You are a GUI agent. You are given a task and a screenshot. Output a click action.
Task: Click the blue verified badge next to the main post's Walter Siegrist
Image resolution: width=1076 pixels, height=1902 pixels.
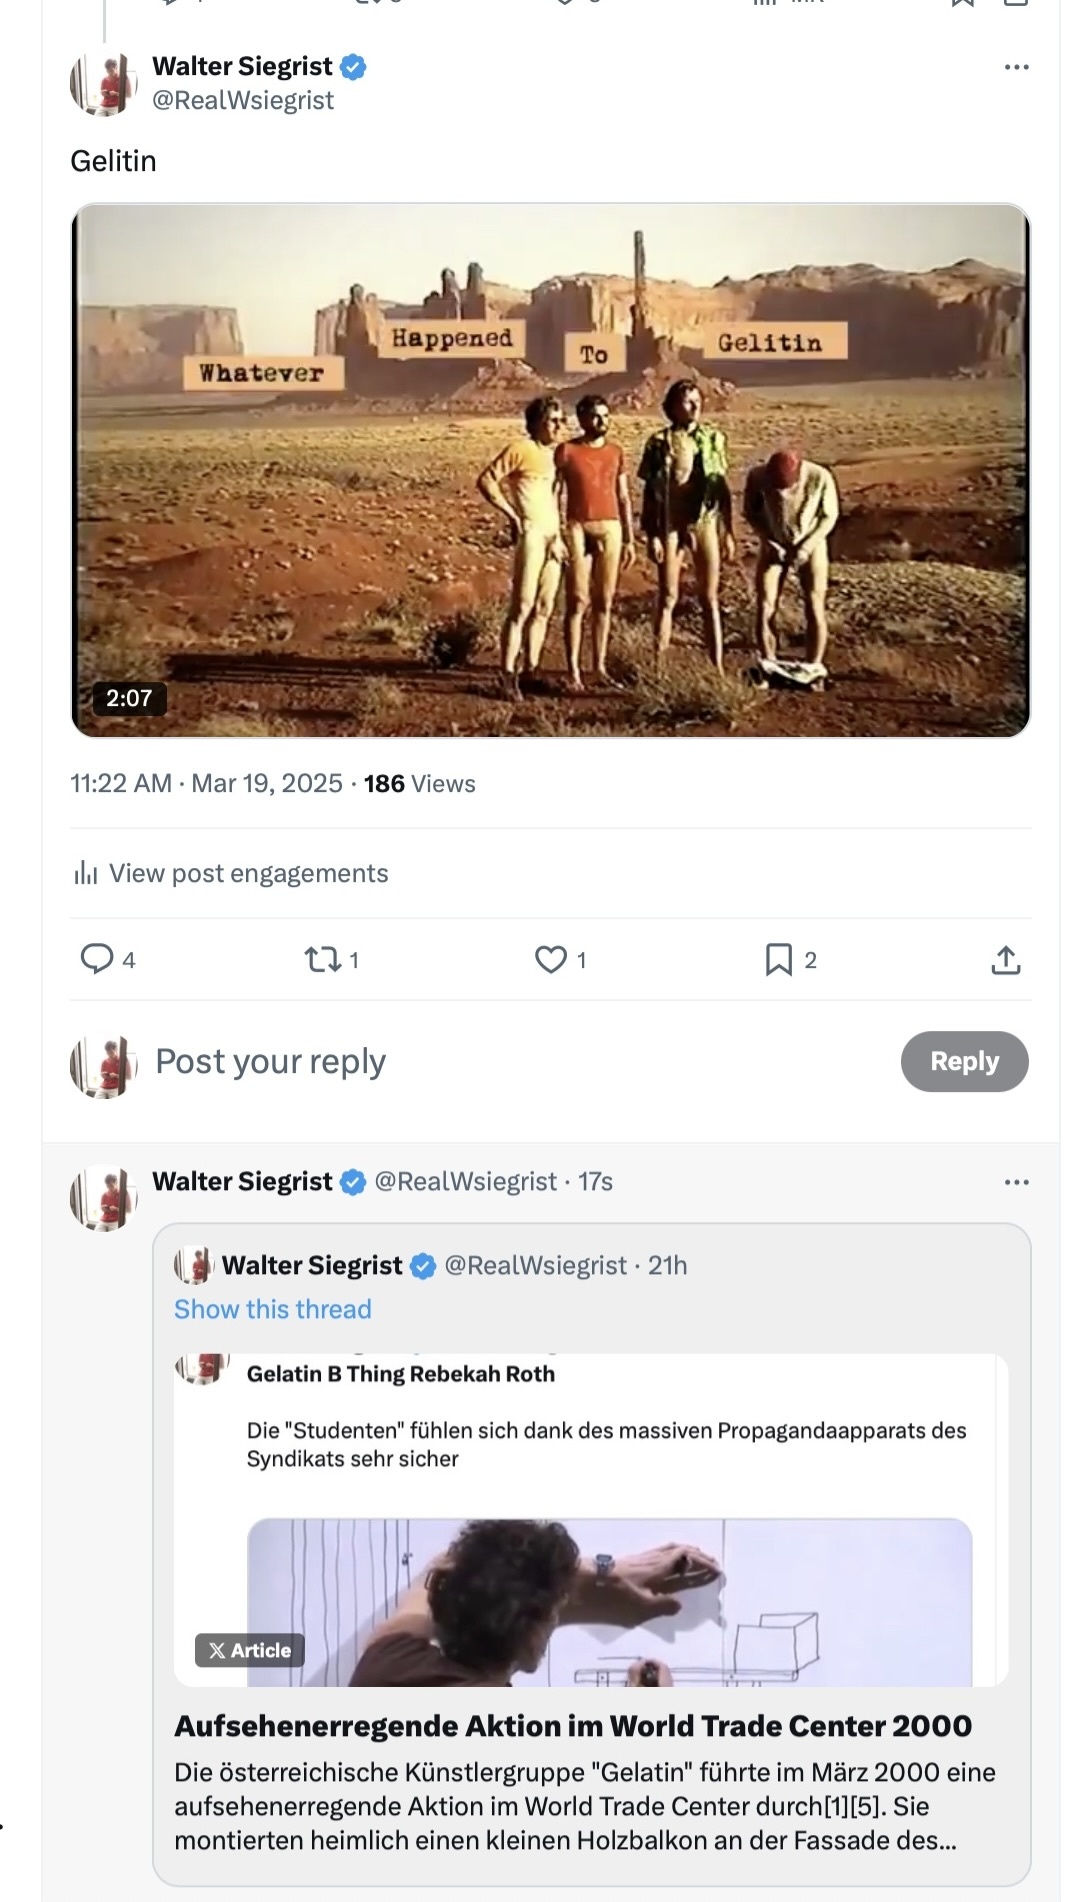(x=353, y=67)
